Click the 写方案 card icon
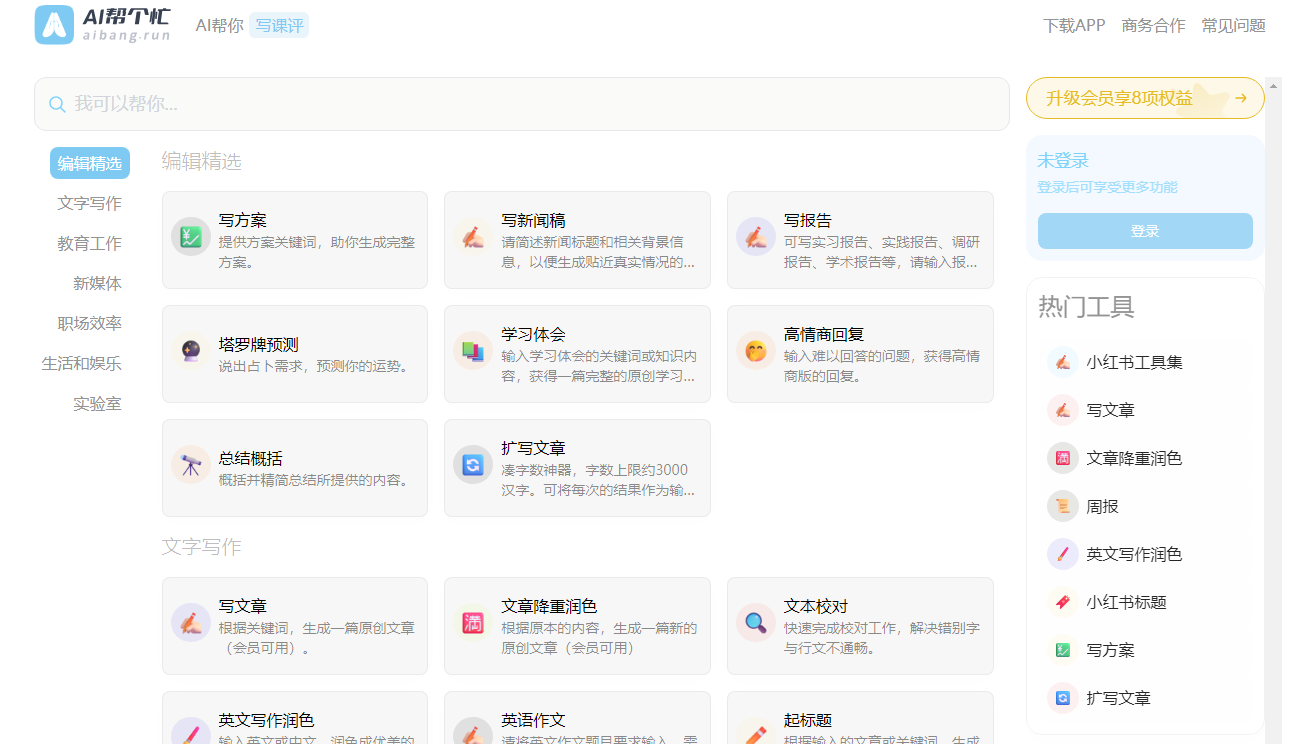 point(190,237)
